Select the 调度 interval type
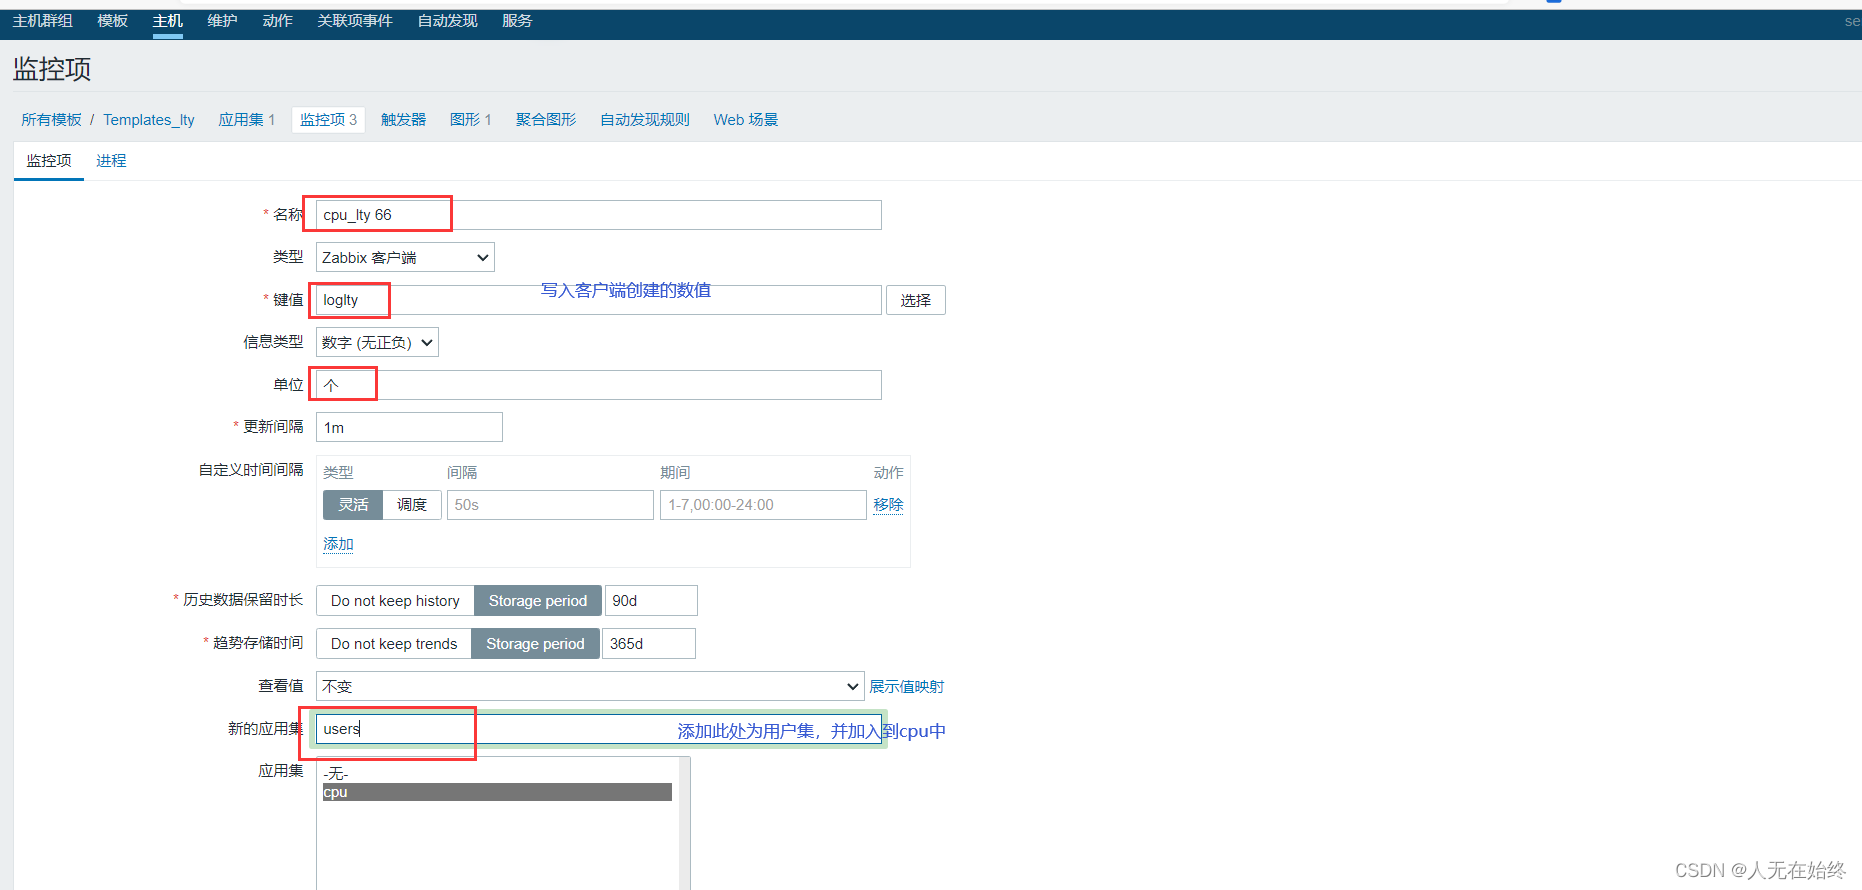 click(x=412, y=505)
